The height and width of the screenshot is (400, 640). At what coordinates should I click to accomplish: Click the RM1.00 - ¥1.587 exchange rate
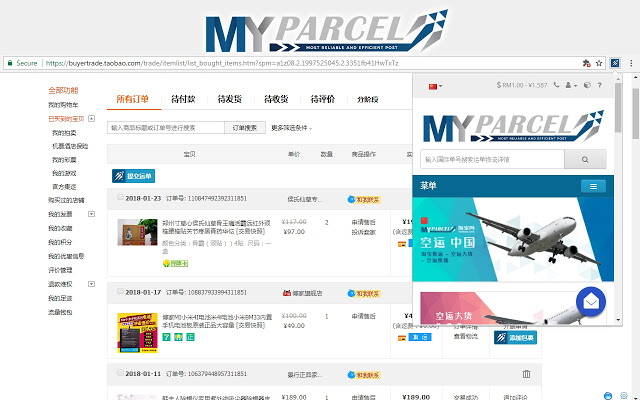(522, 85)
